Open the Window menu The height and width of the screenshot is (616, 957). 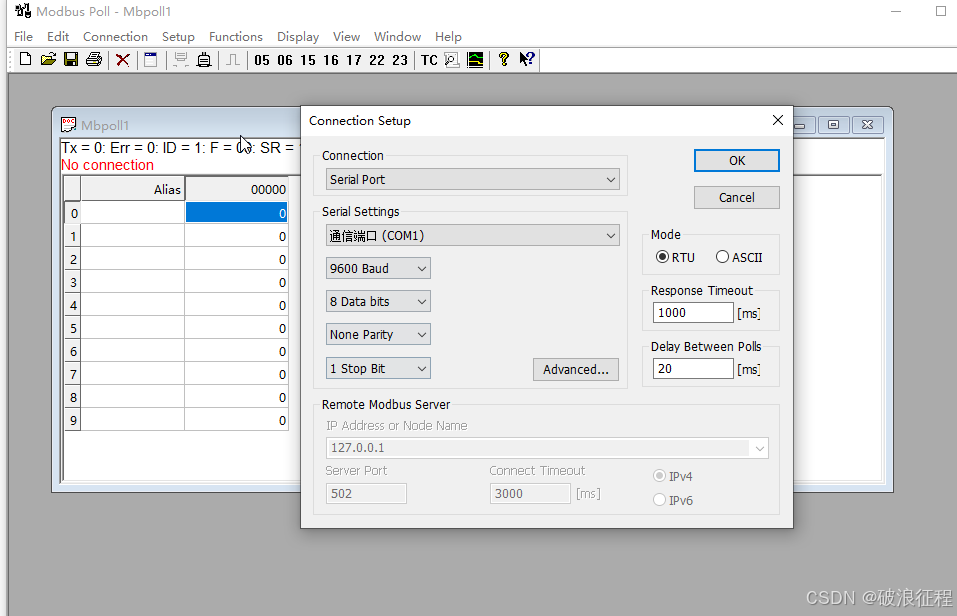coord(397,37)
